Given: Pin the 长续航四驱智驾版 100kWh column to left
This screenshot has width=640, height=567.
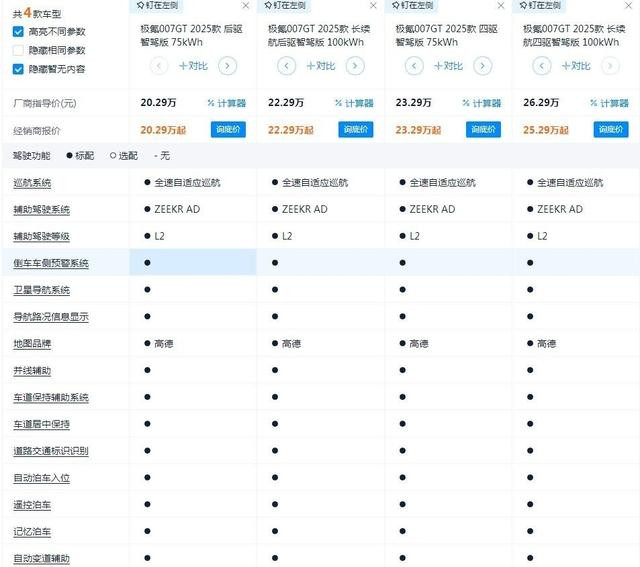Looking at the screenshot, I should pyautogui.click(x=540, y=5).
